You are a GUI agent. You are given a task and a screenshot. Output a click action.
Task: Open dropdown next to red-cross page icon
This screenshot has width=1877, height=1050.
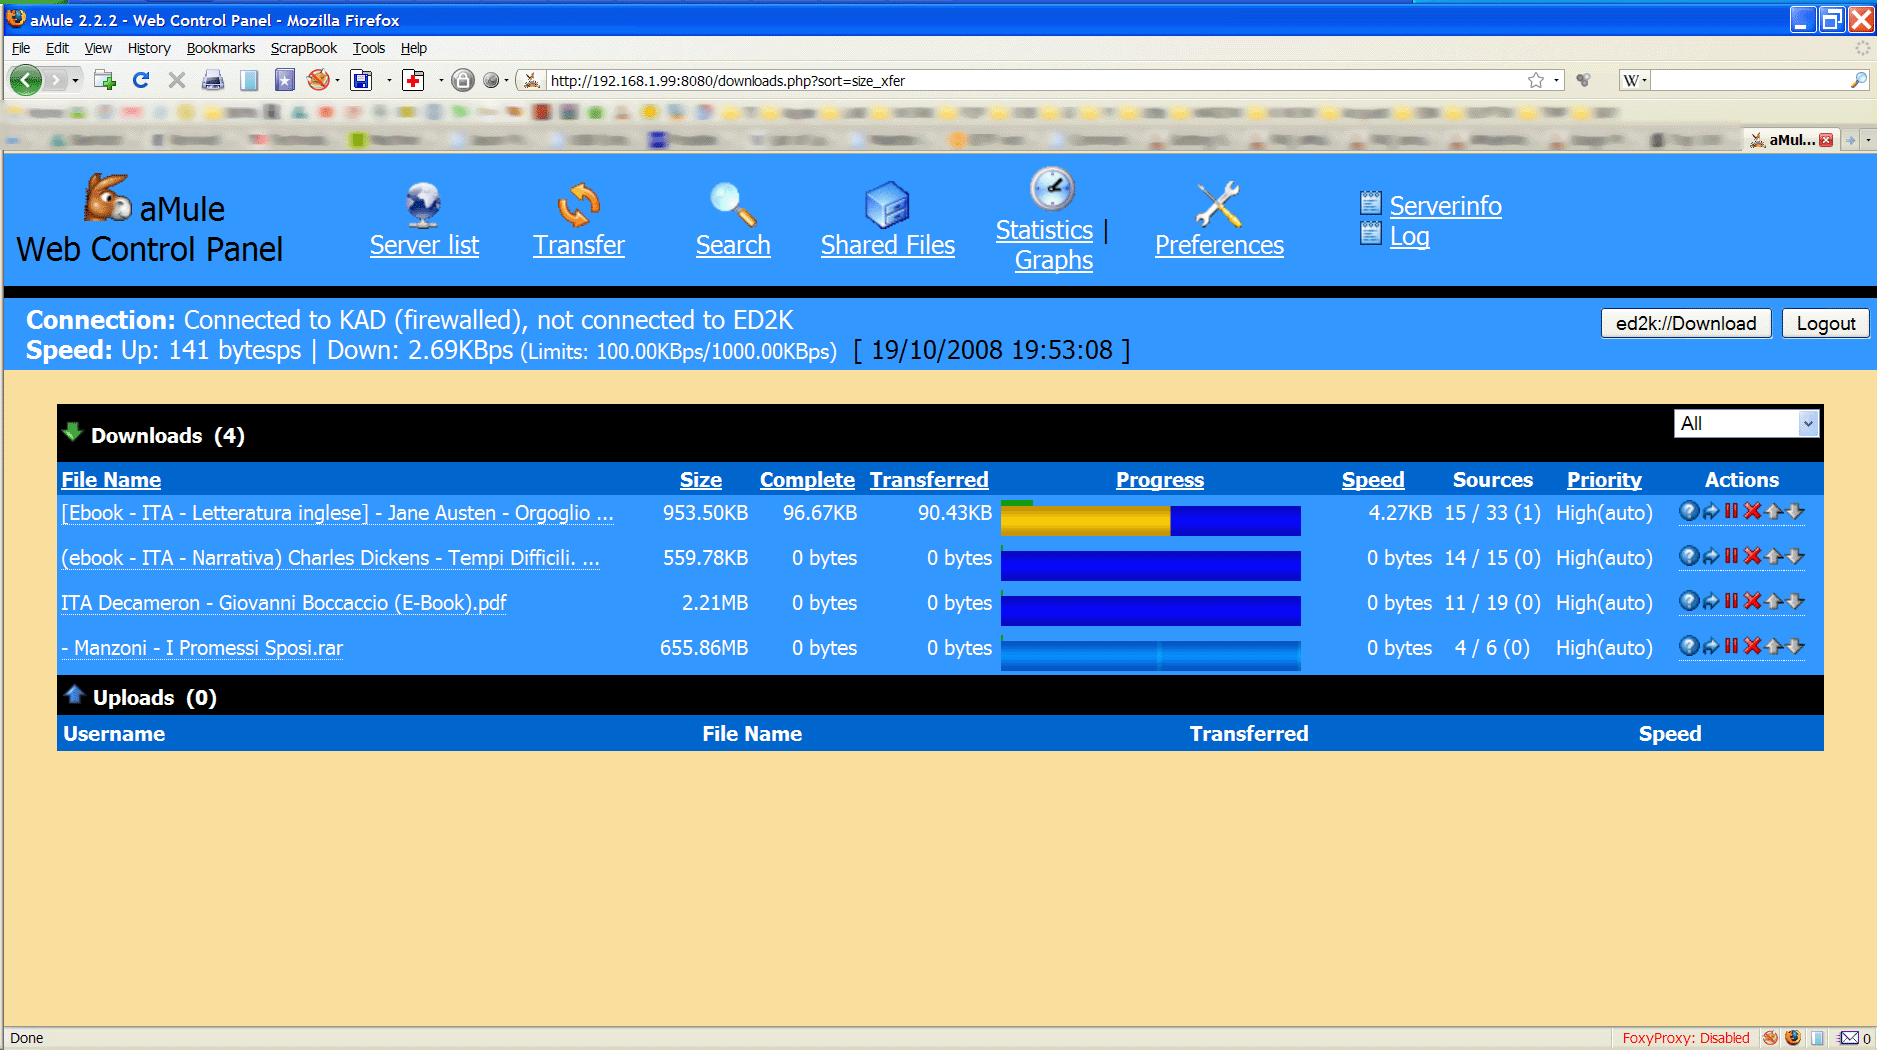point(440,80)
